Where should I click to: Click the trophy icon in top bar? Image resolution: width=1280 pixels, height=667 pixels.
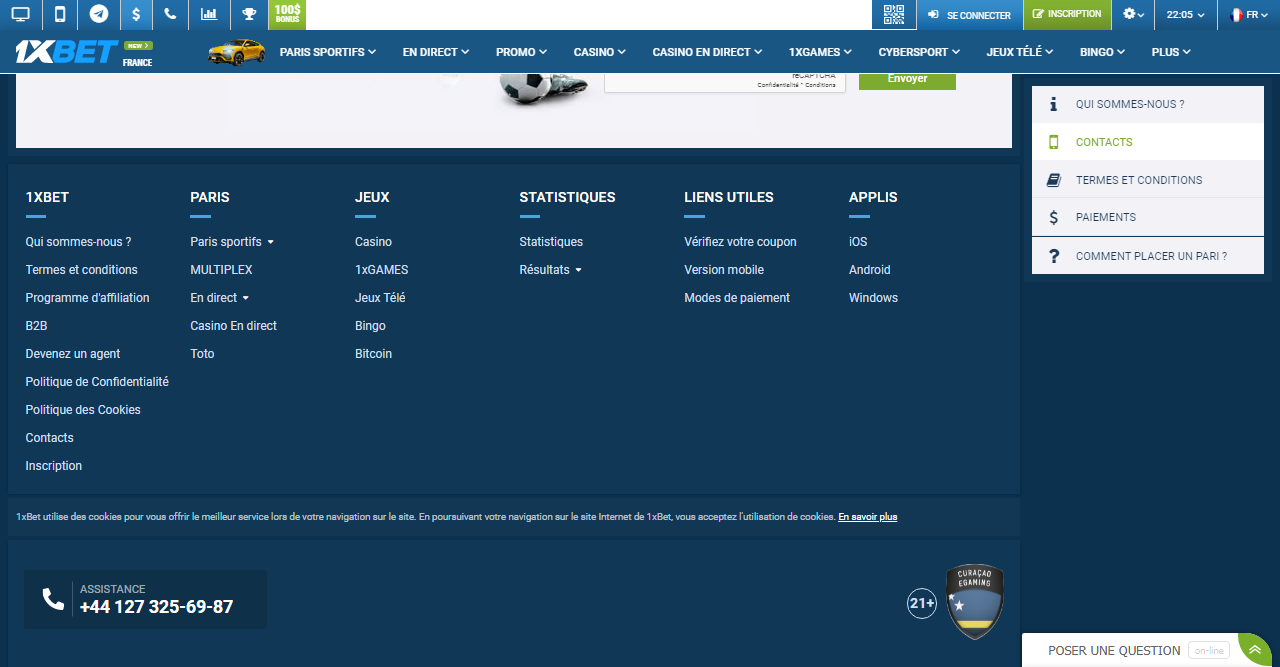click(249, 14)
